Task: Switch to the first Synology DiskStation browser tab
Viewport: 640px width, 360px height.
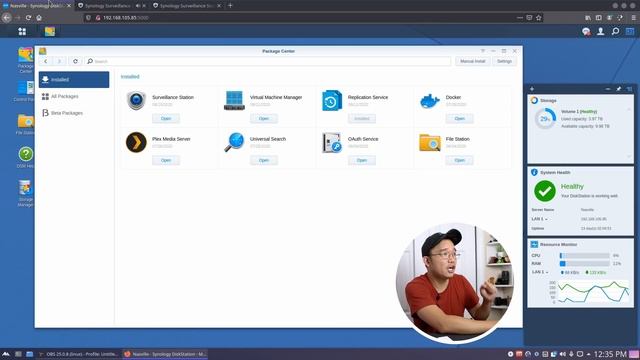Action: click(x=37, y=6)
